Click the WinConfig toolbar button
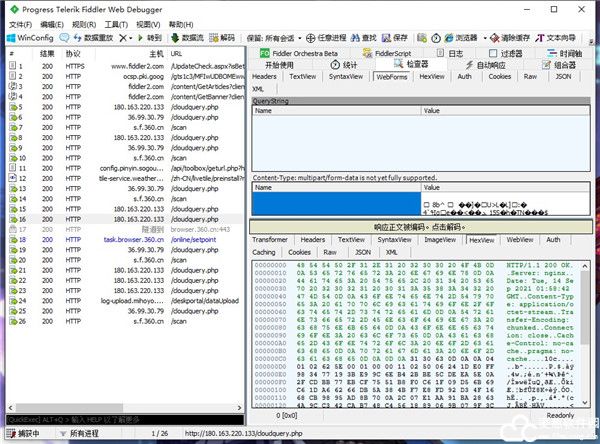Image resolution: width=600 pixels, height=444 pixels. click(x=30, y=38)
